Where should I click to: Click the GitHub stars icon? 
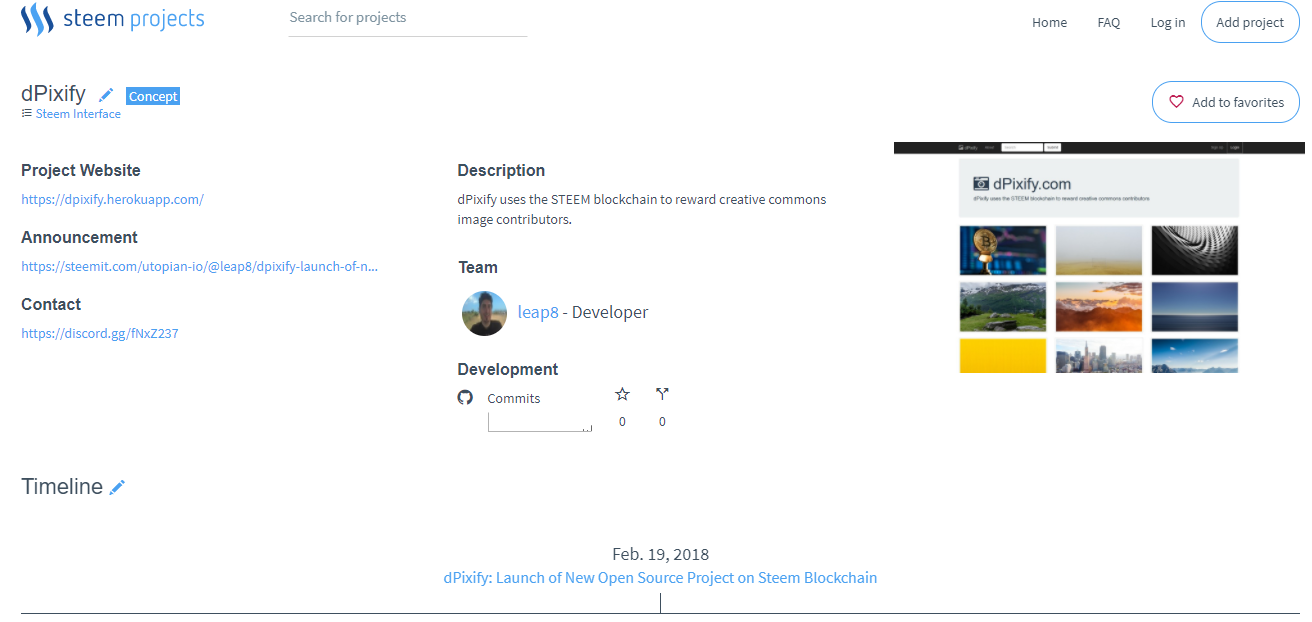point(622,395)
